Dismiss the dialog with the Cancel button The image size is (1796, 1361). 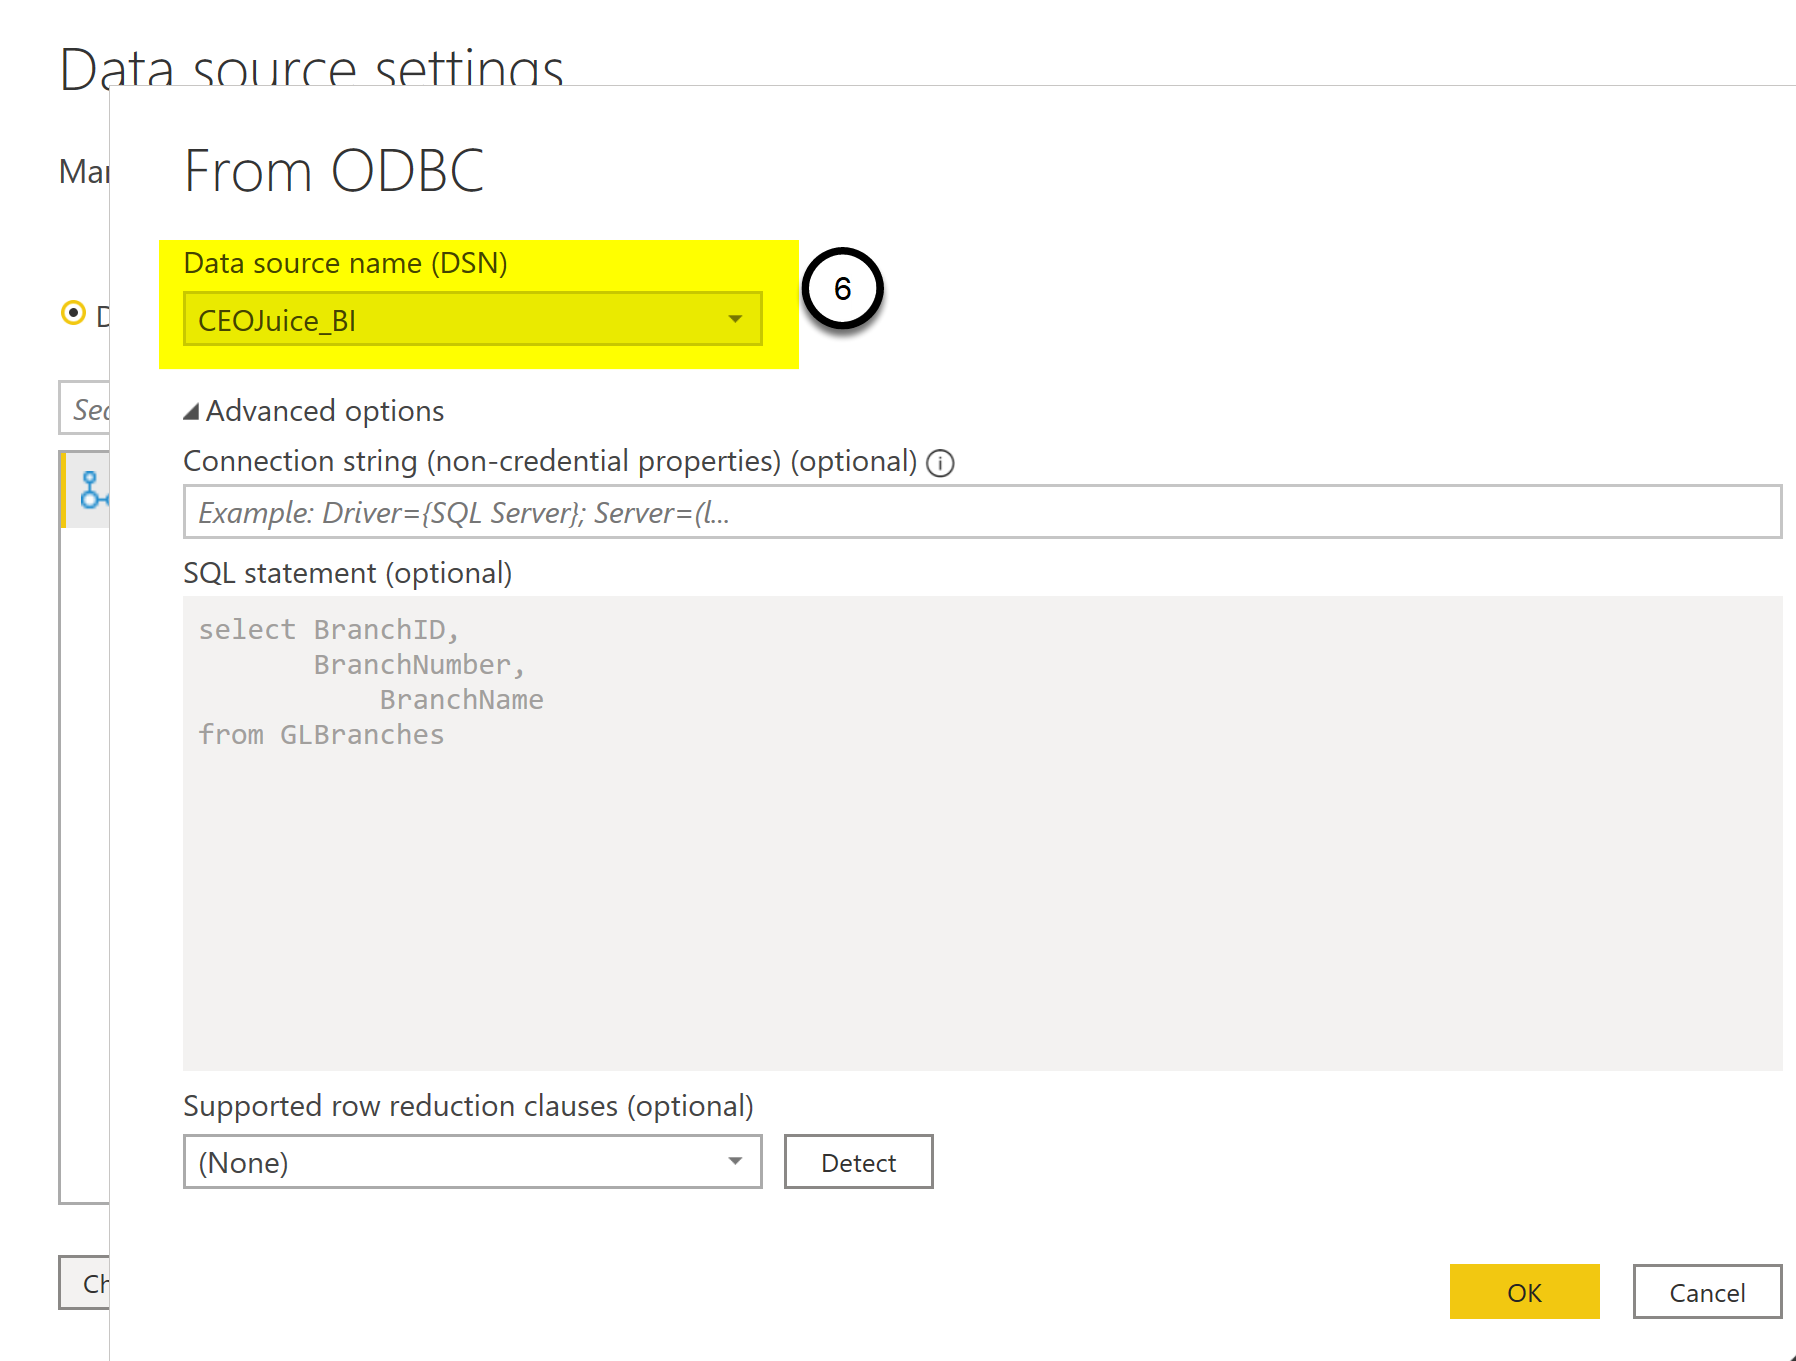pyautogui.click(x=1707, y=1292)
